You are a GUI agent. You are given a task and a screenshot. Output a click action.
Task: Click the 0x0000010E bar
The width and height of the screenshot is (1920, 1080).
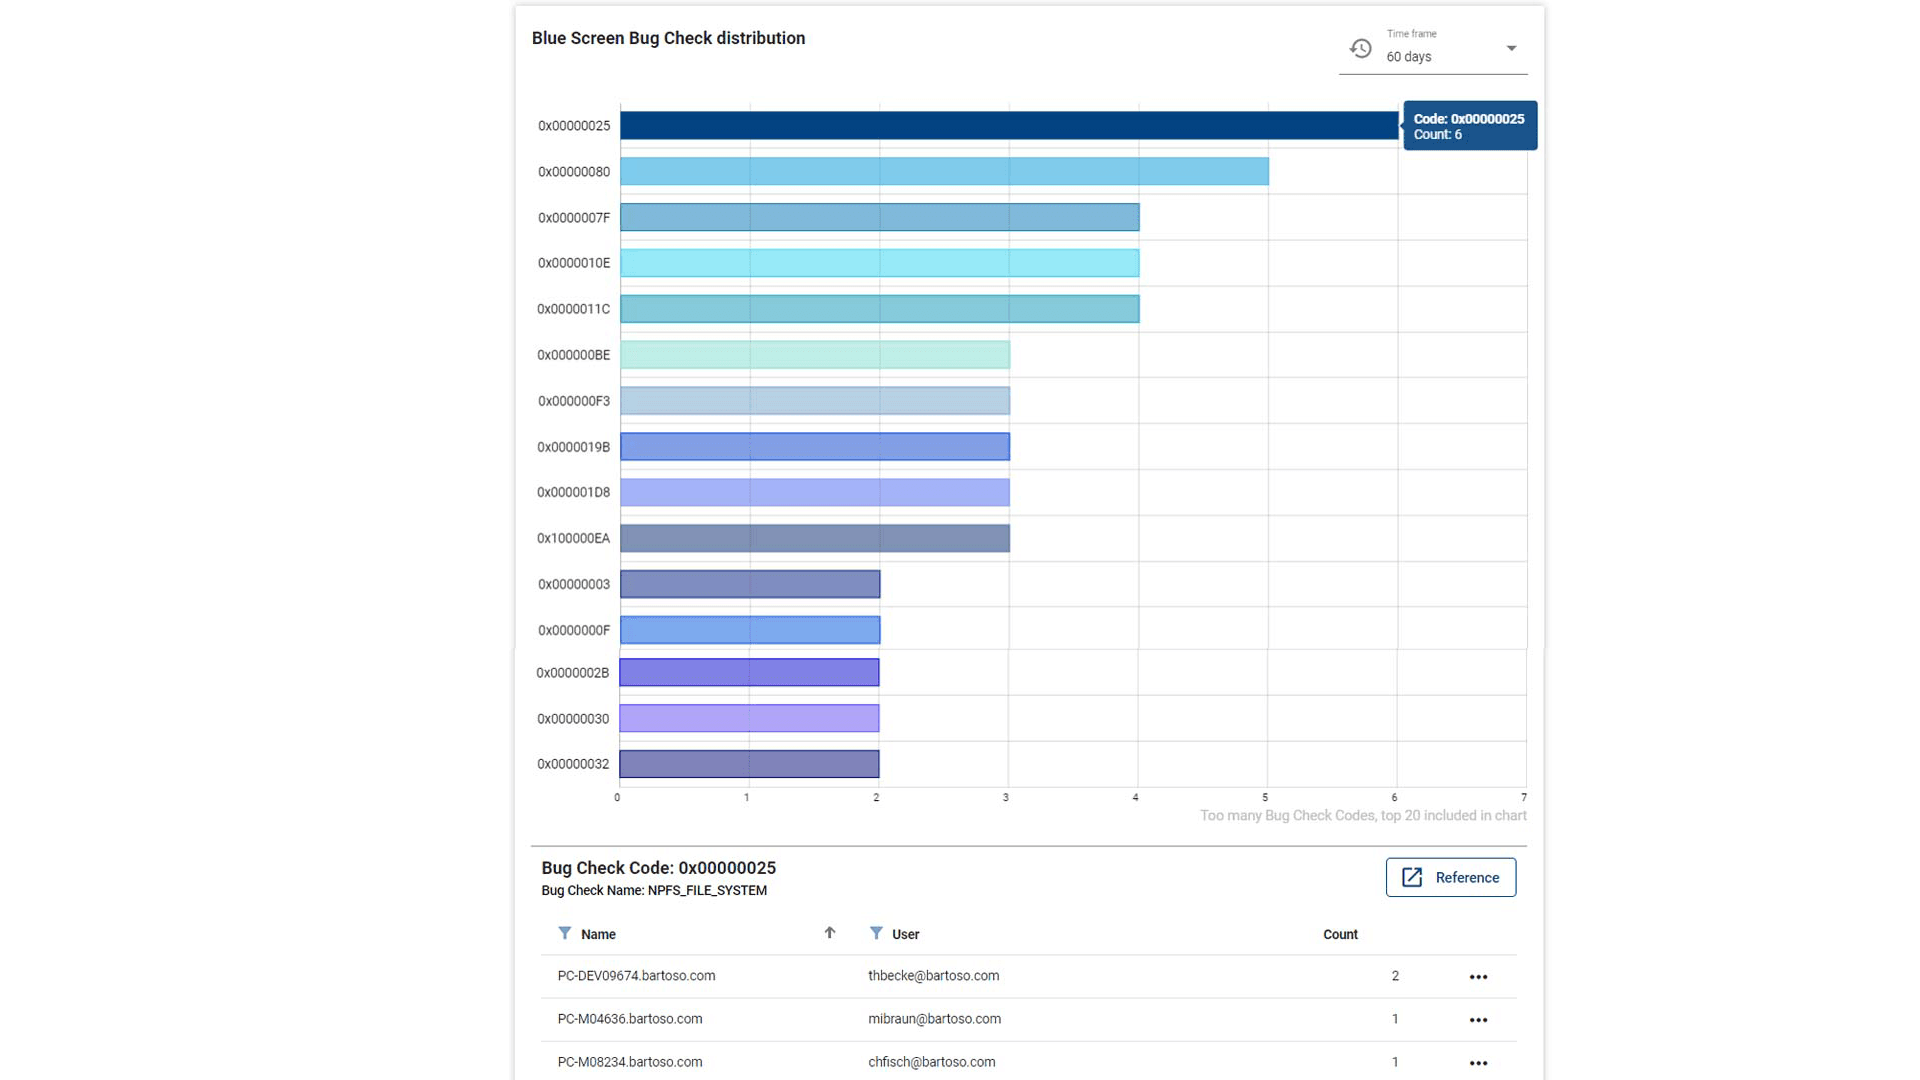(879, 263)
